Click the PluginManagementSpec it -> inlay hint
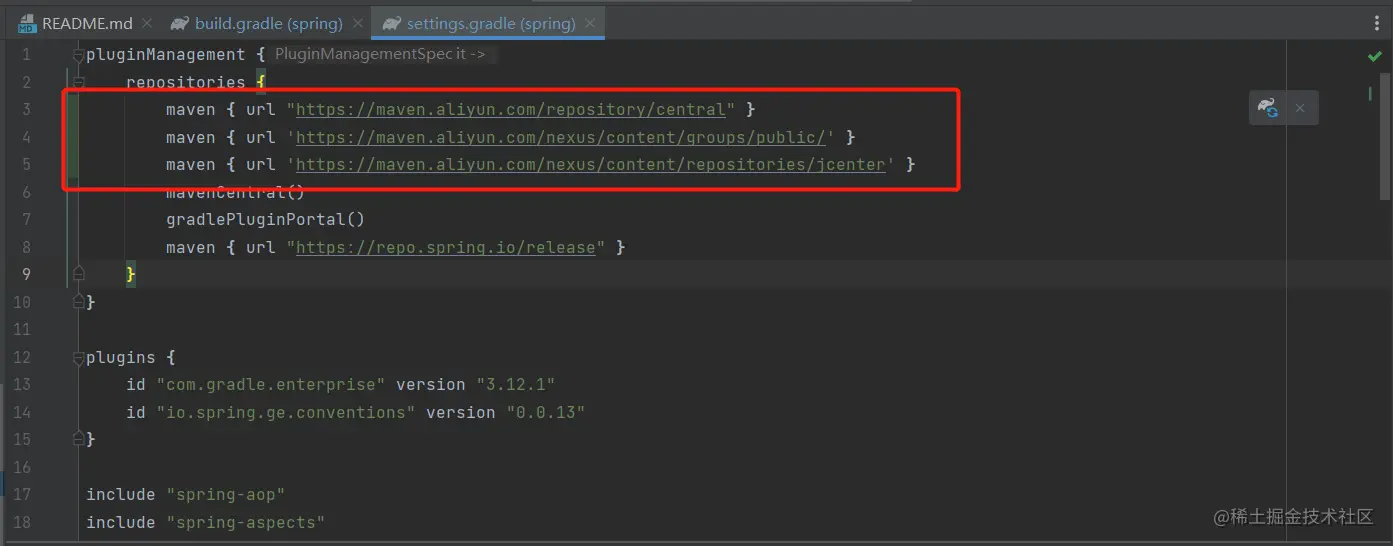 click(380, 55)
